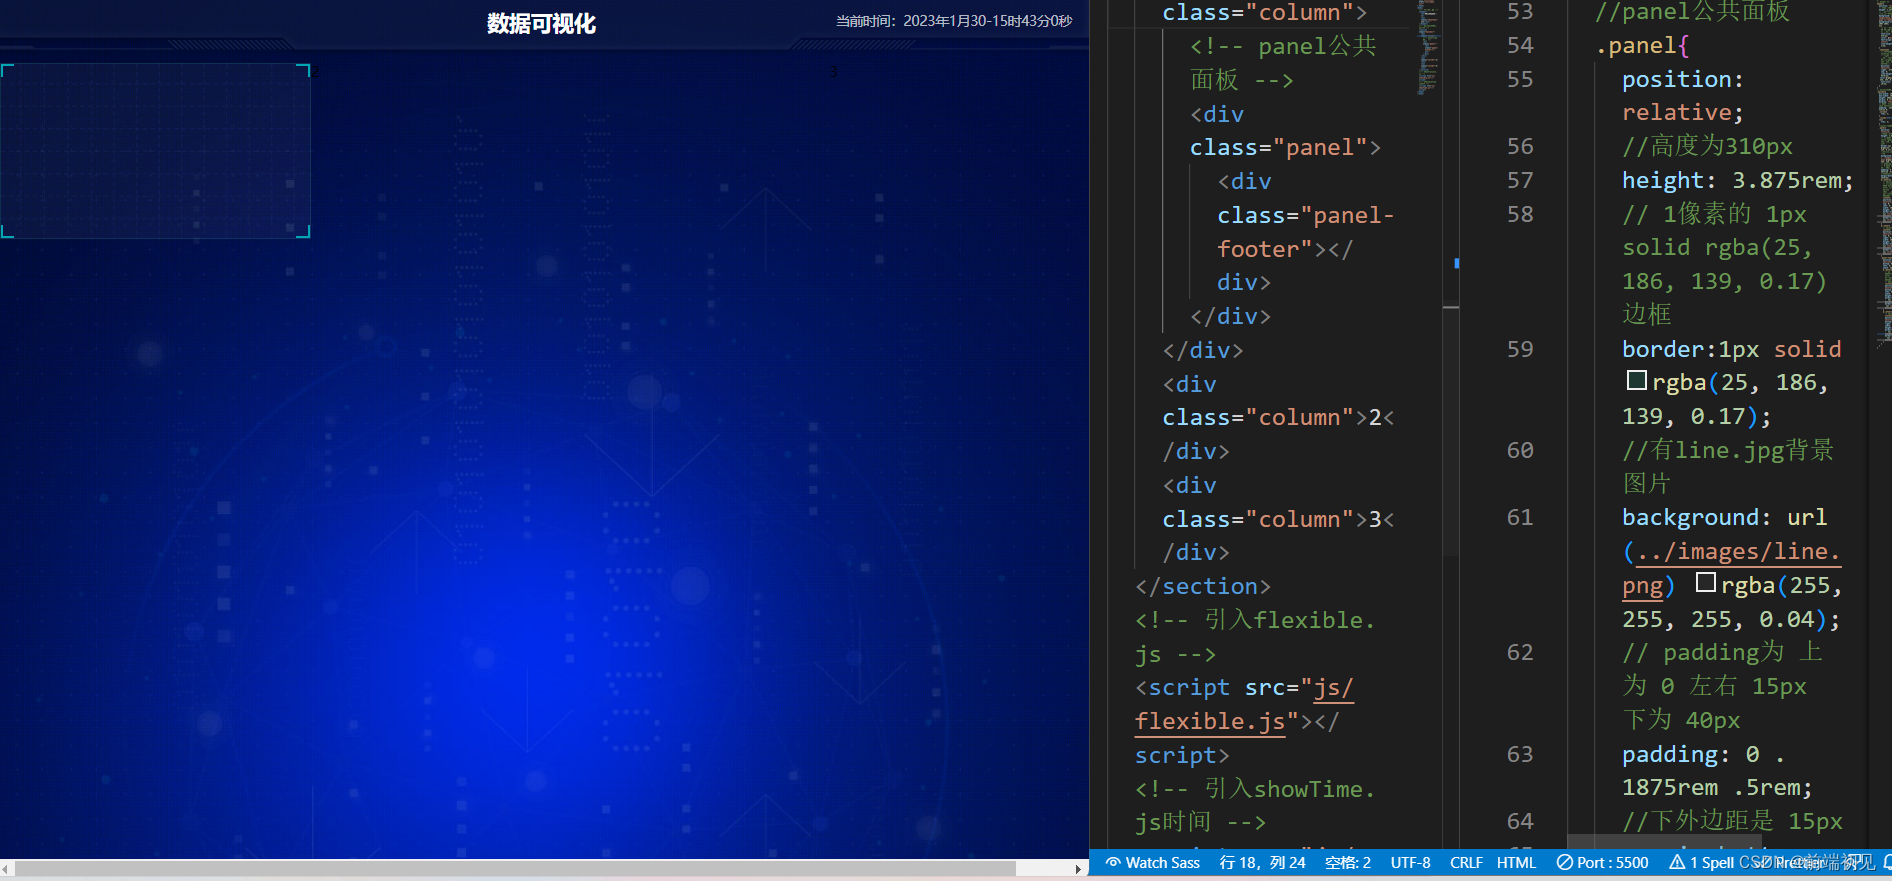The image size is (1892, 881).
Task: Place cursor on <script src= text
Action: [x=1217, y=687]
